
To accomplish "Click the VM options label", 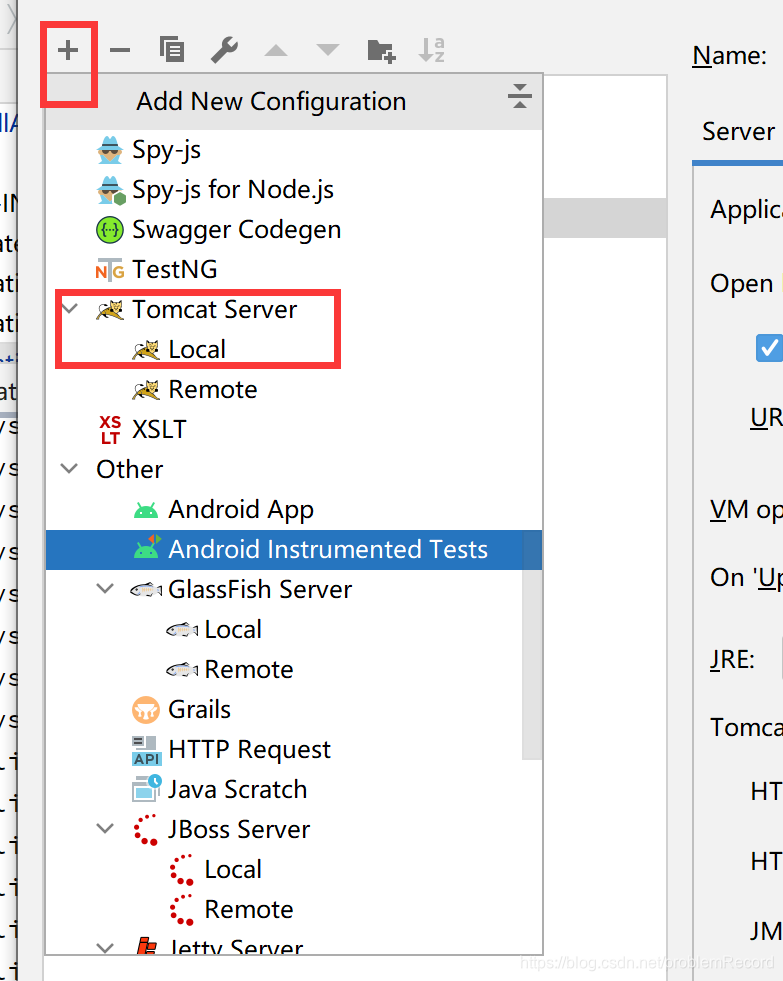I will (x=746, y=511).
